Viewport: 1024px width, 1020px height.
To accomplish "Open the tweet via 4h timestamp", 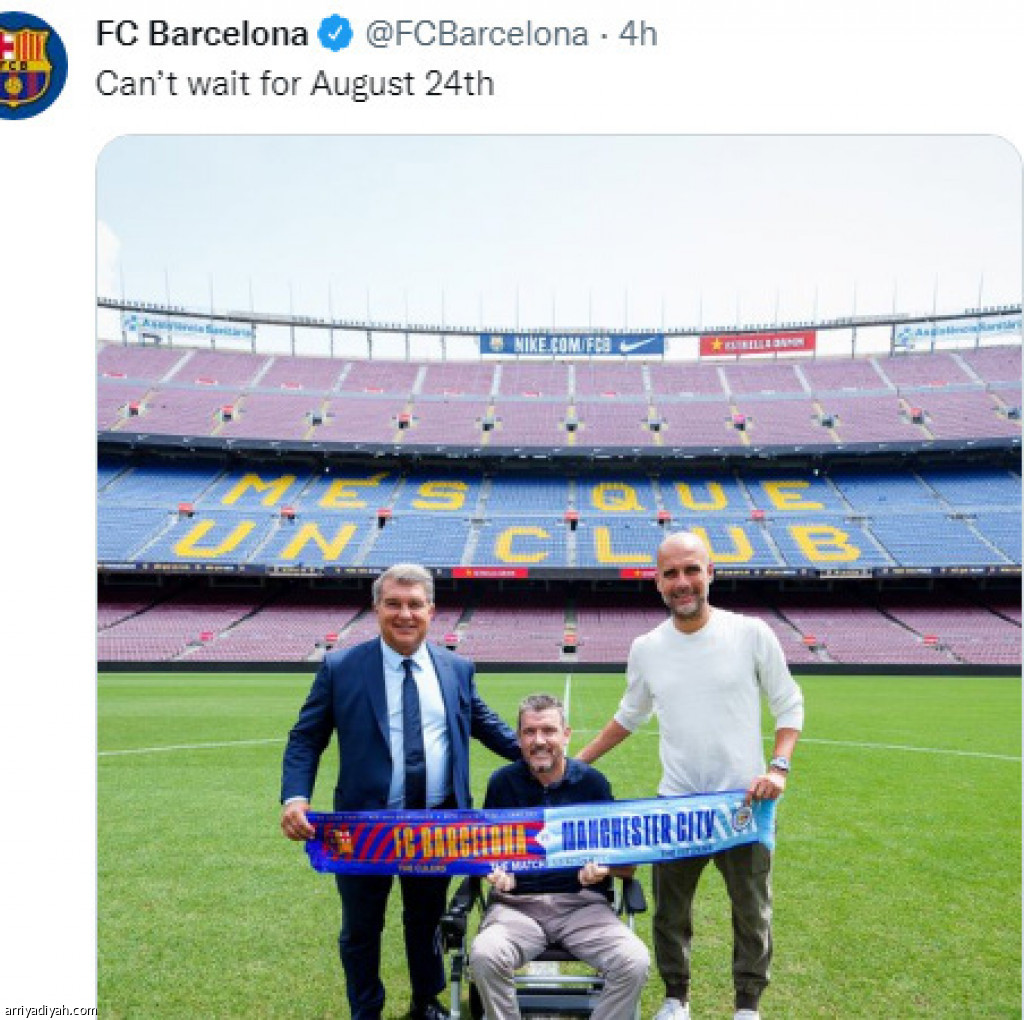I will coord(638,33).
